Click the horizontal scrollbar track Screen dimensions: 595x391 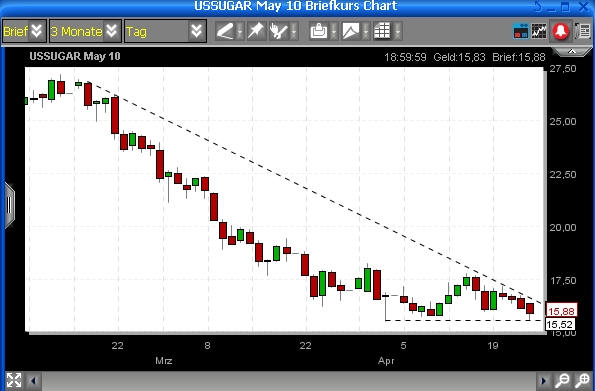[288, 380]
